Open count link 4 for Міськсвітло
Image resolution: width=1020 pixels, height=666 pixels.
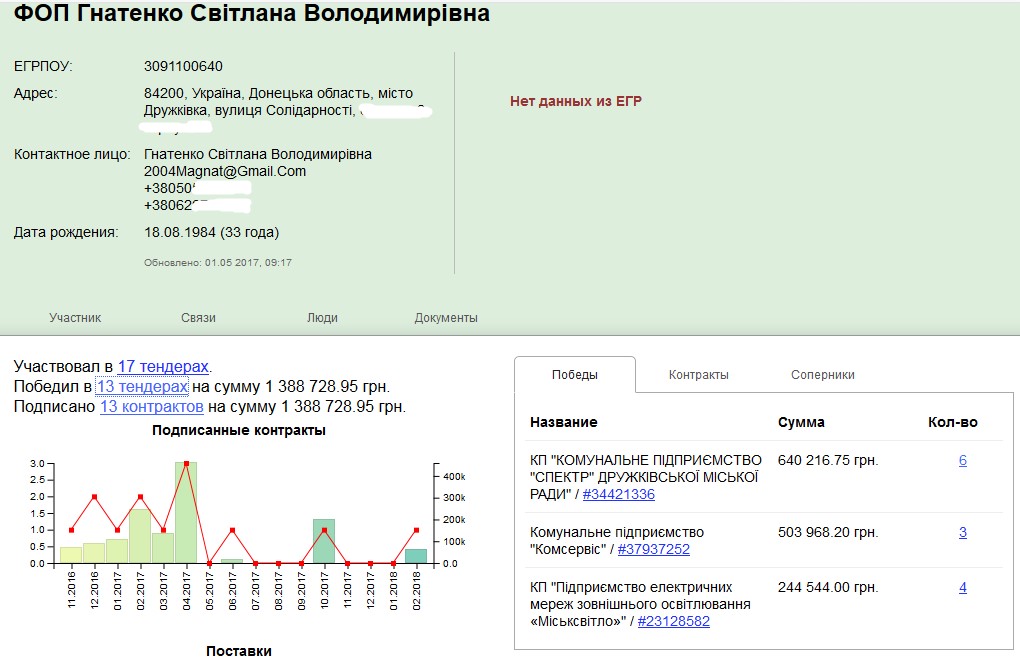[962, 588]
